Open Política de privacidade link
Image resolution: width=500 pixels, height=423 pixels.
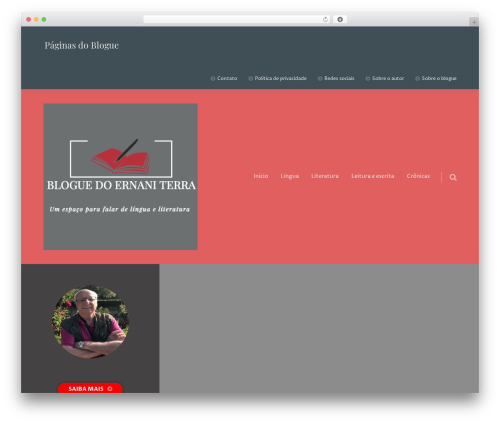coord(281,78)
